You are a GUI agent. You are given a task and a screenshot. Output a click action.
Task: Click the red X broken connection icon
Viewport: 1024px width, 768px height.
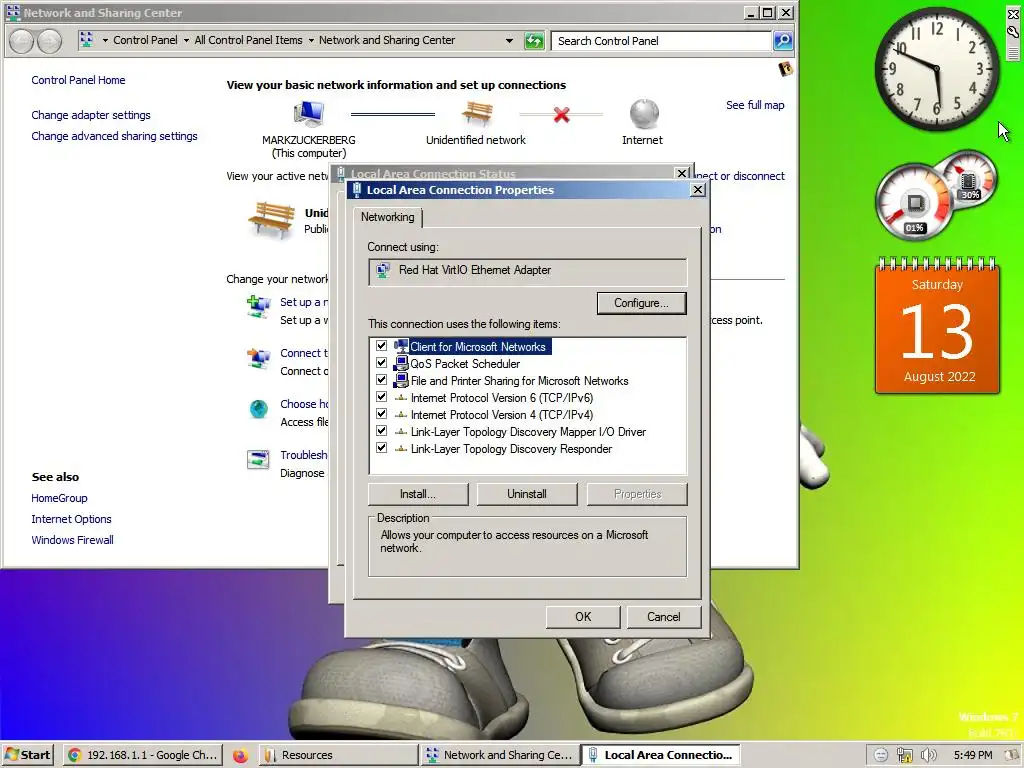561,115
